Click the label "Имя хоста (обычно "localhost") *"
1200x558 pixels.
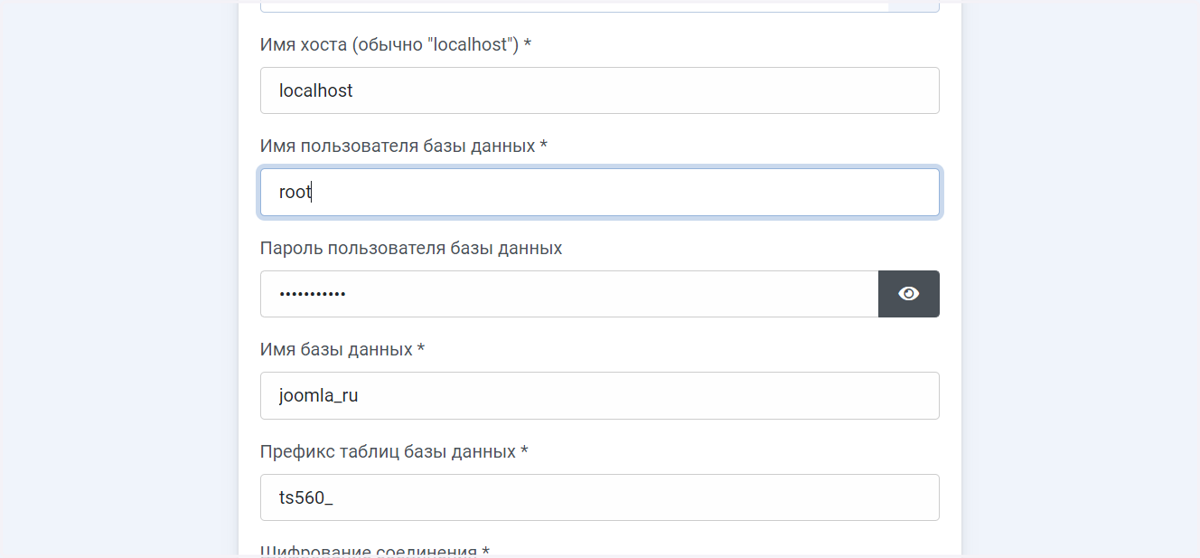397,45
